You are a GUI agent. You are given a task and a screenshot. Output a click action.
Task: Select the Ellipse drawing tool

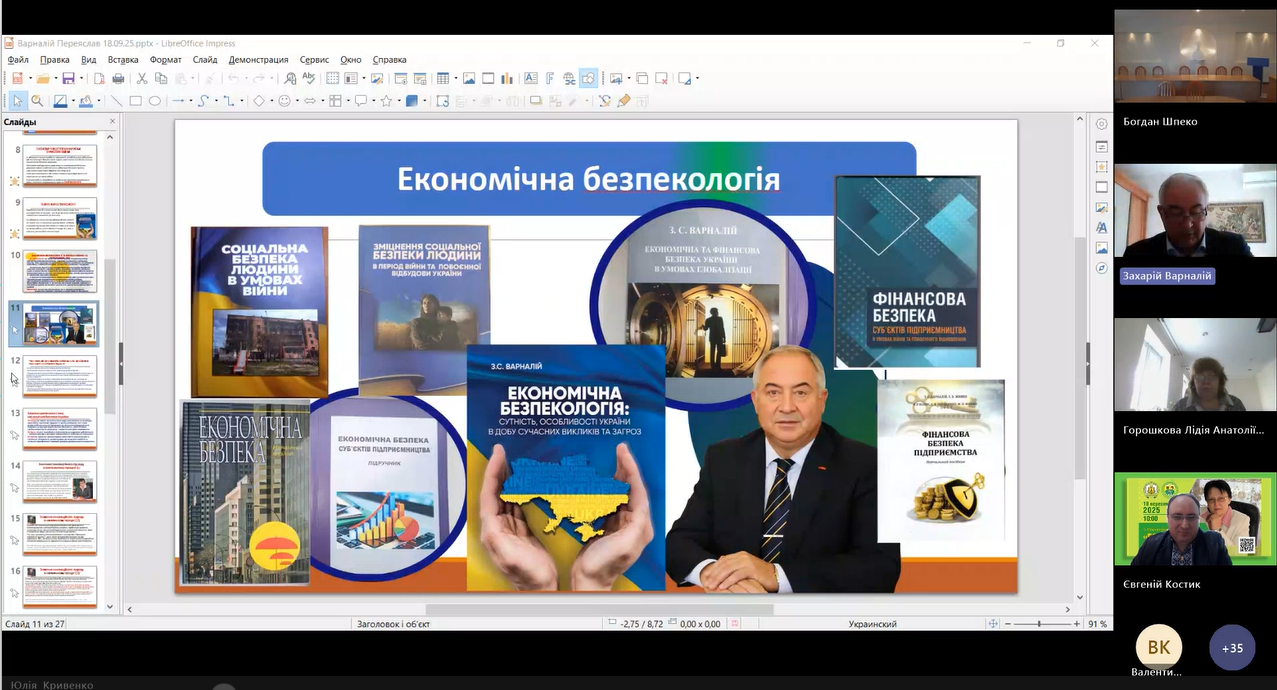(x=155, y=101)
